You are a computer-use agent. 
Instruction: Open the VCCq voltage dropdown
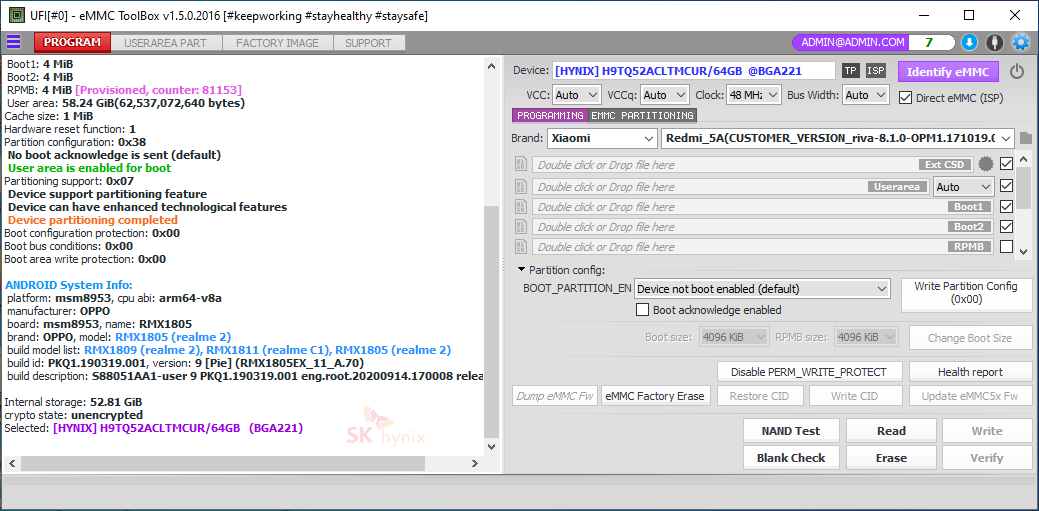[665, 95]
